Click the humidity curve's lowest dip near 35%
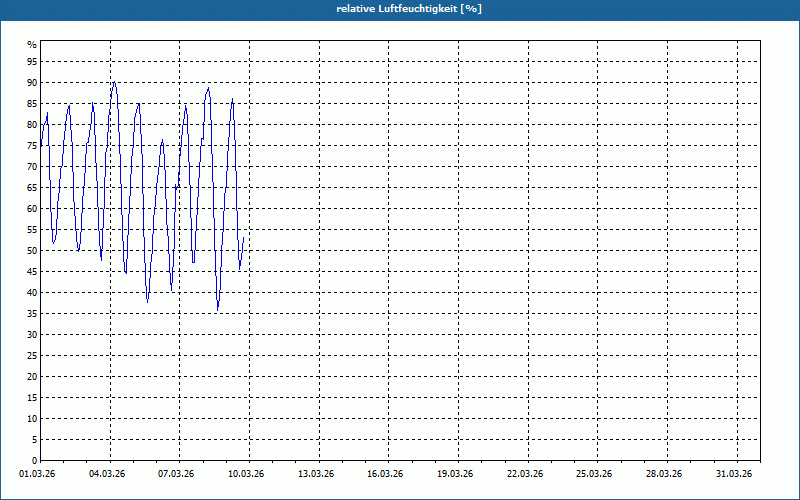The height and width of the screenshot is (500, 800). (218, 309)
